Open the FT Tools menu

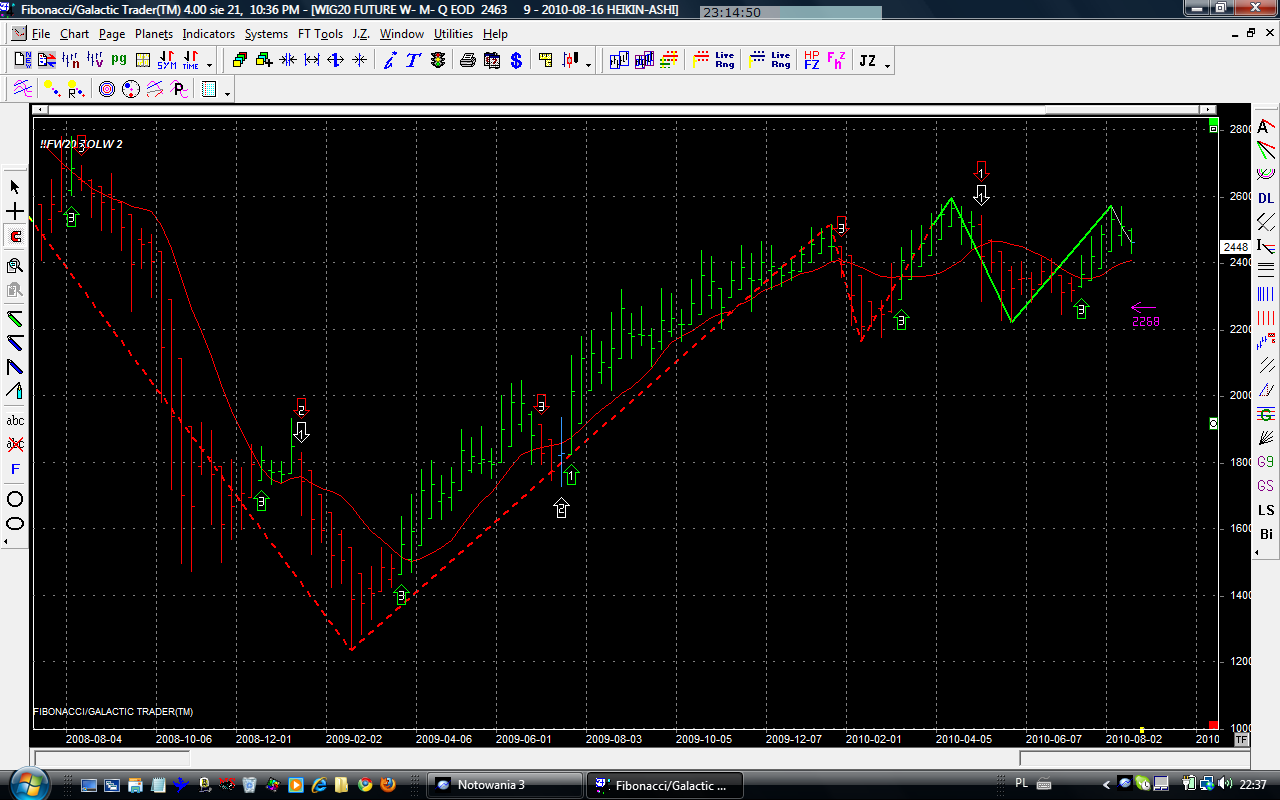point(320,34)
